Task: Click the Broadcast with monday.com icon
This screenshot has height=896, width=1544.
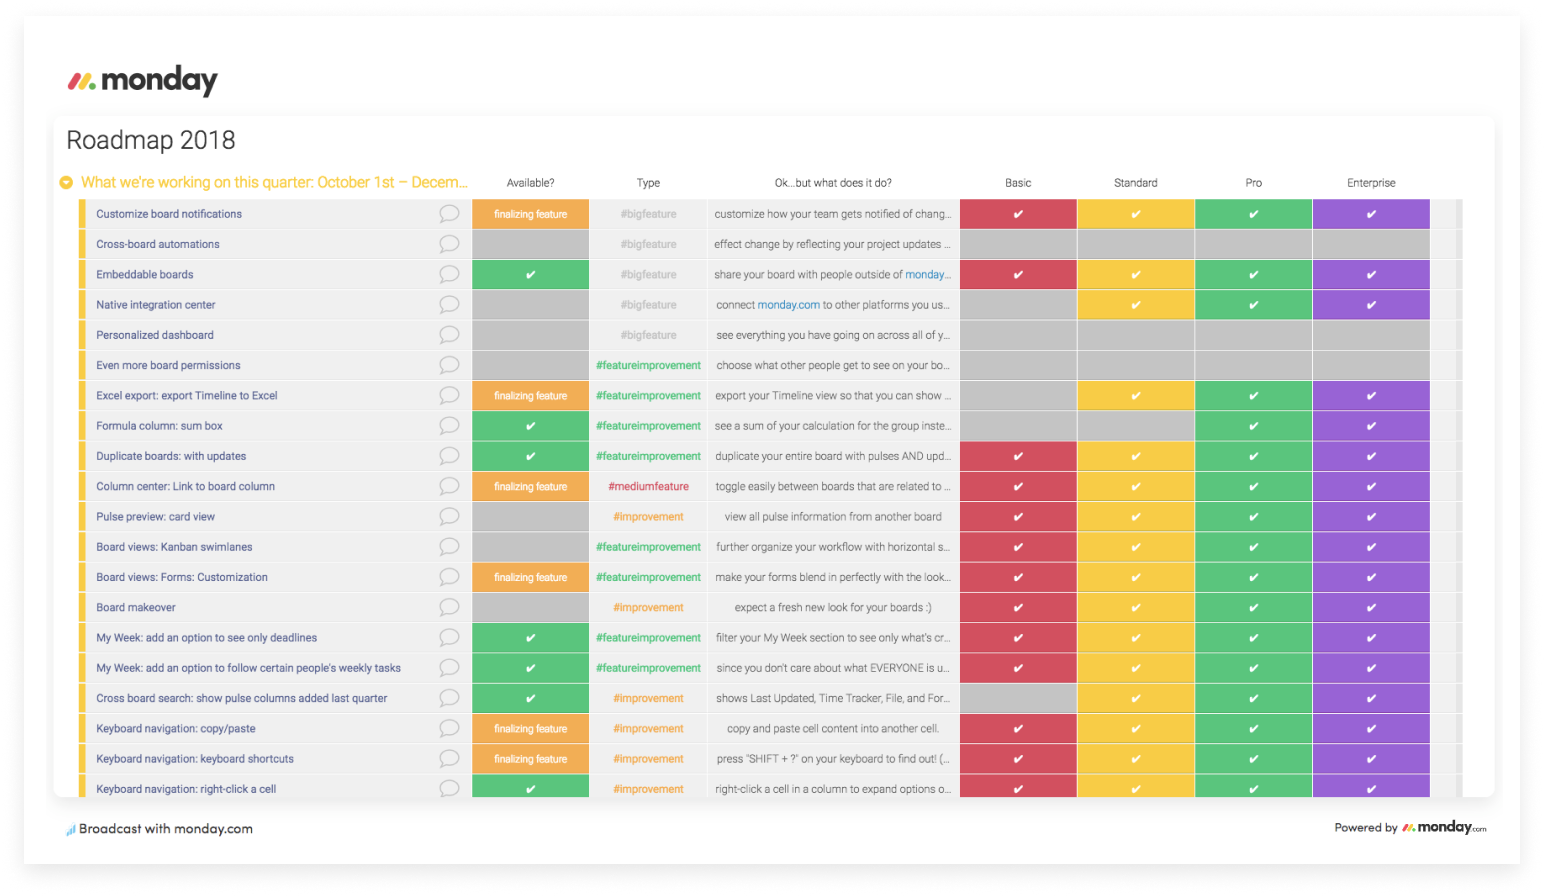Action: pyautogui.click(x=71, y=829)
